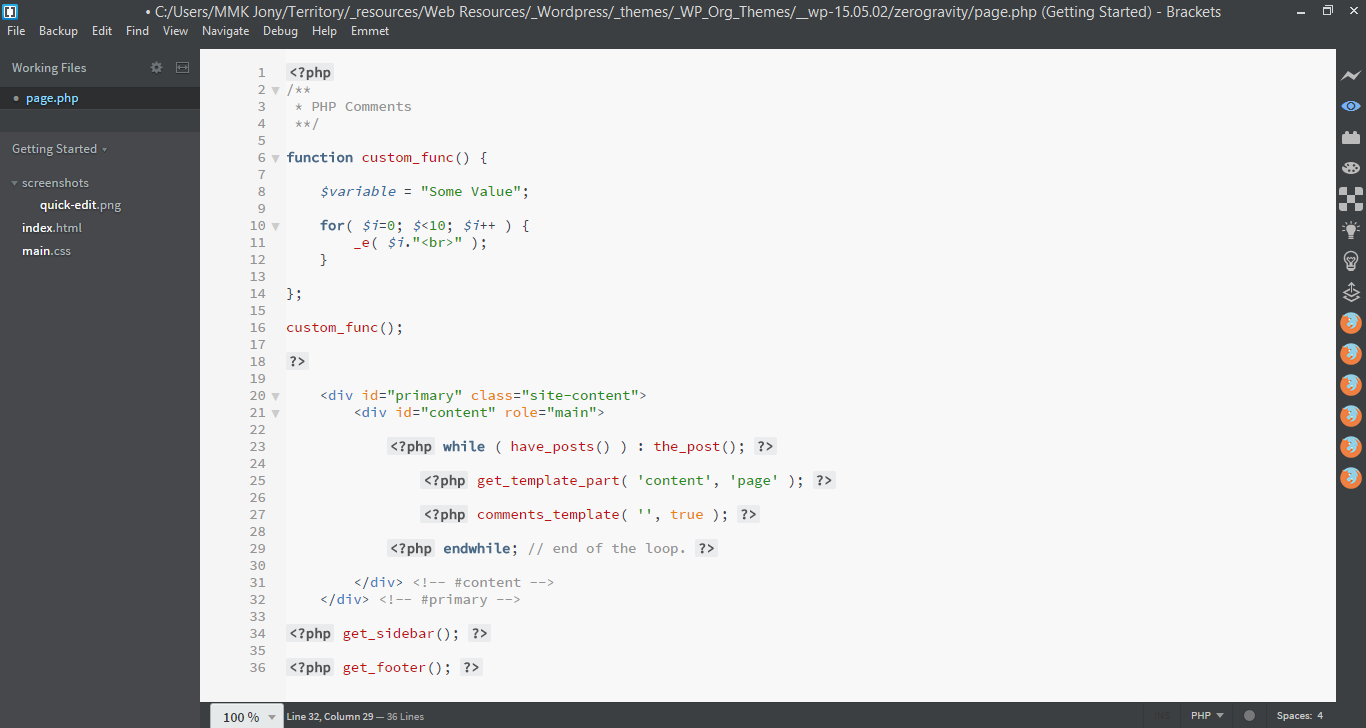
Task: Click 'have_posts()' on line 23
Action: (560, 446)
